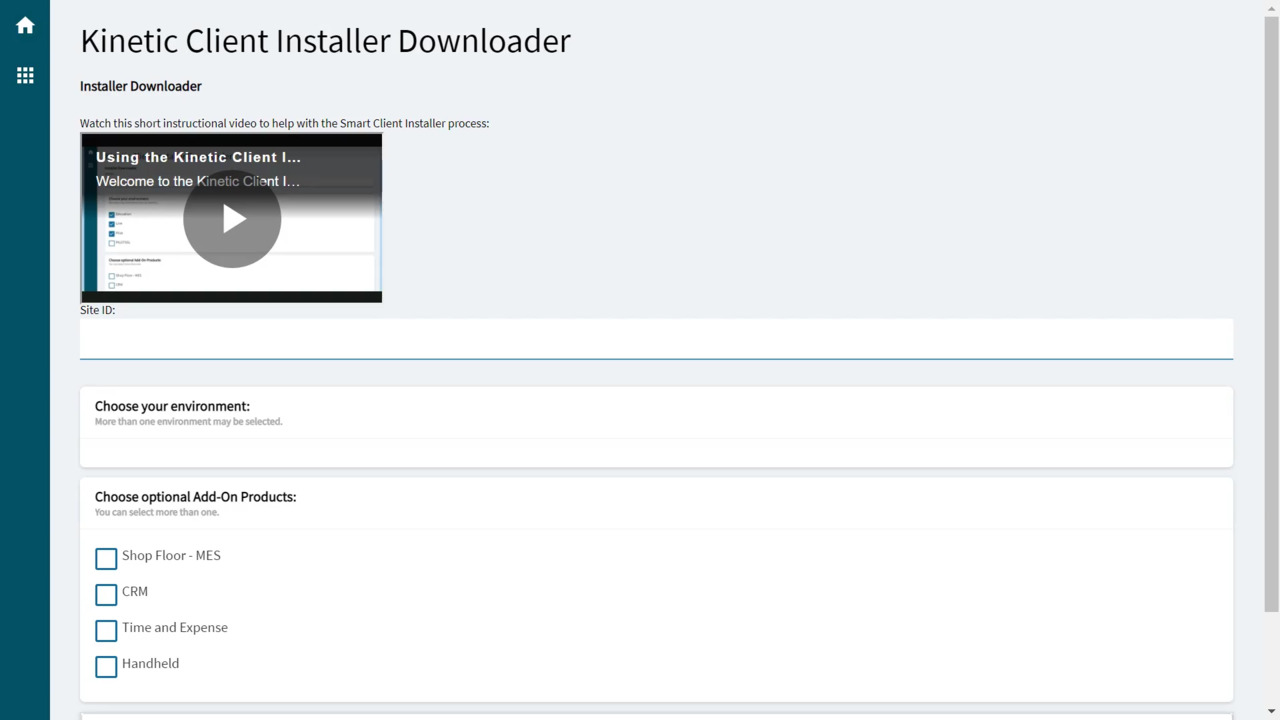Check the Handheld add-on option

coord(106,666)
